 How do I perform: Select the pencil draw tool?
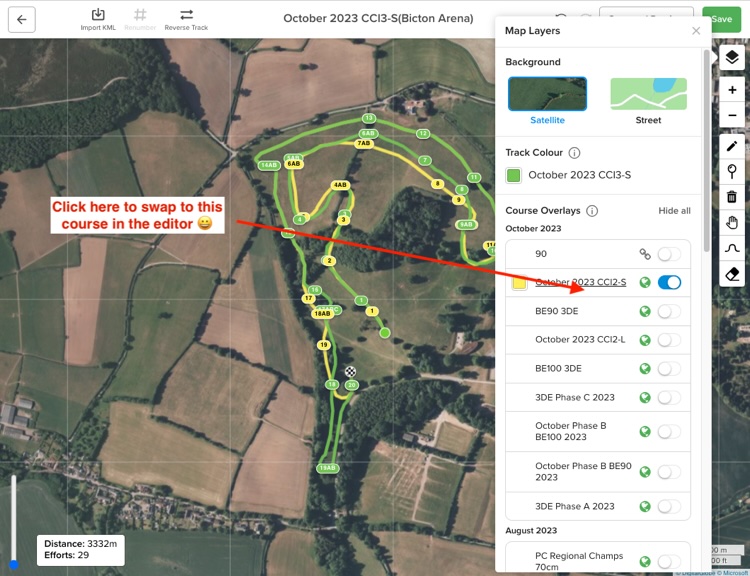(x=732, y=146)
